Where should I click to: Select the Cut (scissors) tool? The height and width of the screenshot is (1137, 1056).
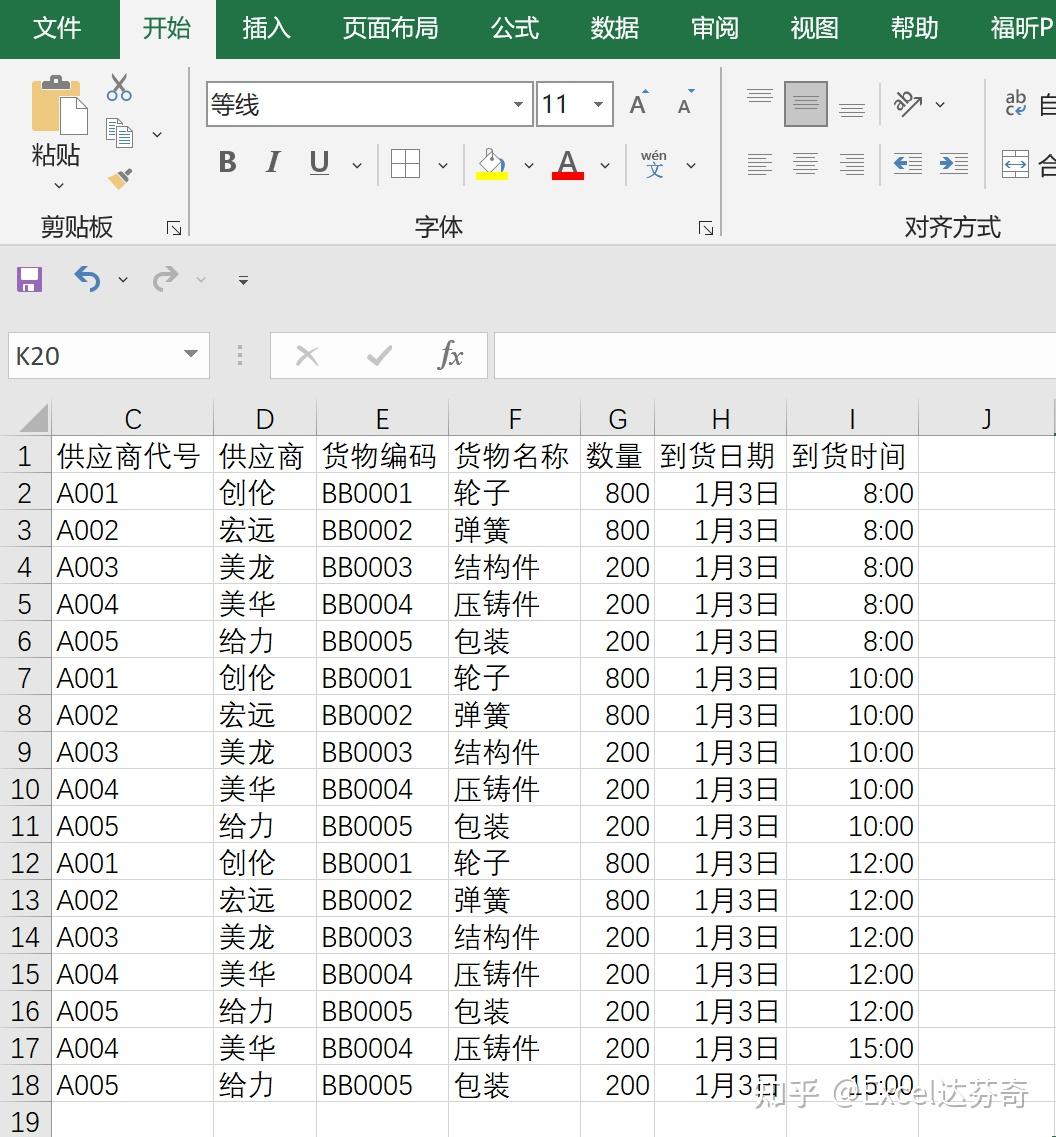(119, 88)
